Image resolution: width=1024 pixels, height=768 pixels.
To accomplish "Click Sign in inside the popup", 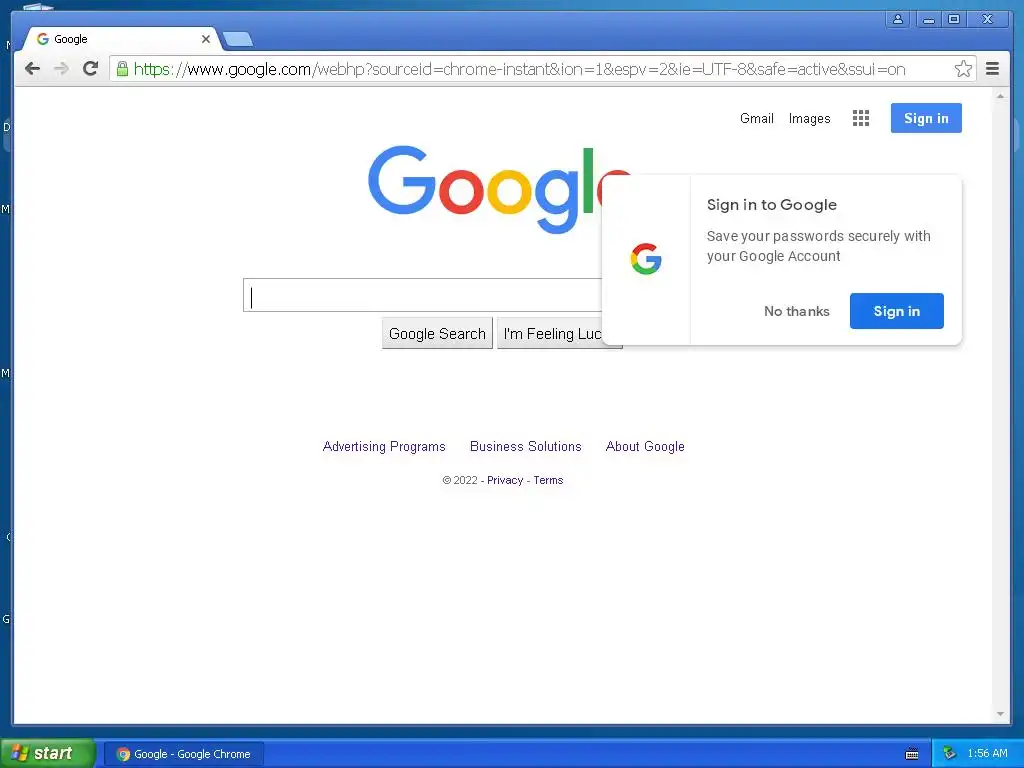I will pyautogui.click(x=897, y=311).
